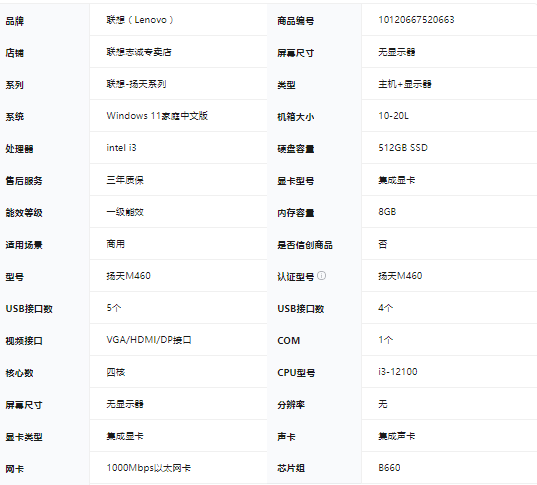This screenshot has width=537, height=485.
Task: Click 扬天M460 in the 型号 row
Action: 128,276
